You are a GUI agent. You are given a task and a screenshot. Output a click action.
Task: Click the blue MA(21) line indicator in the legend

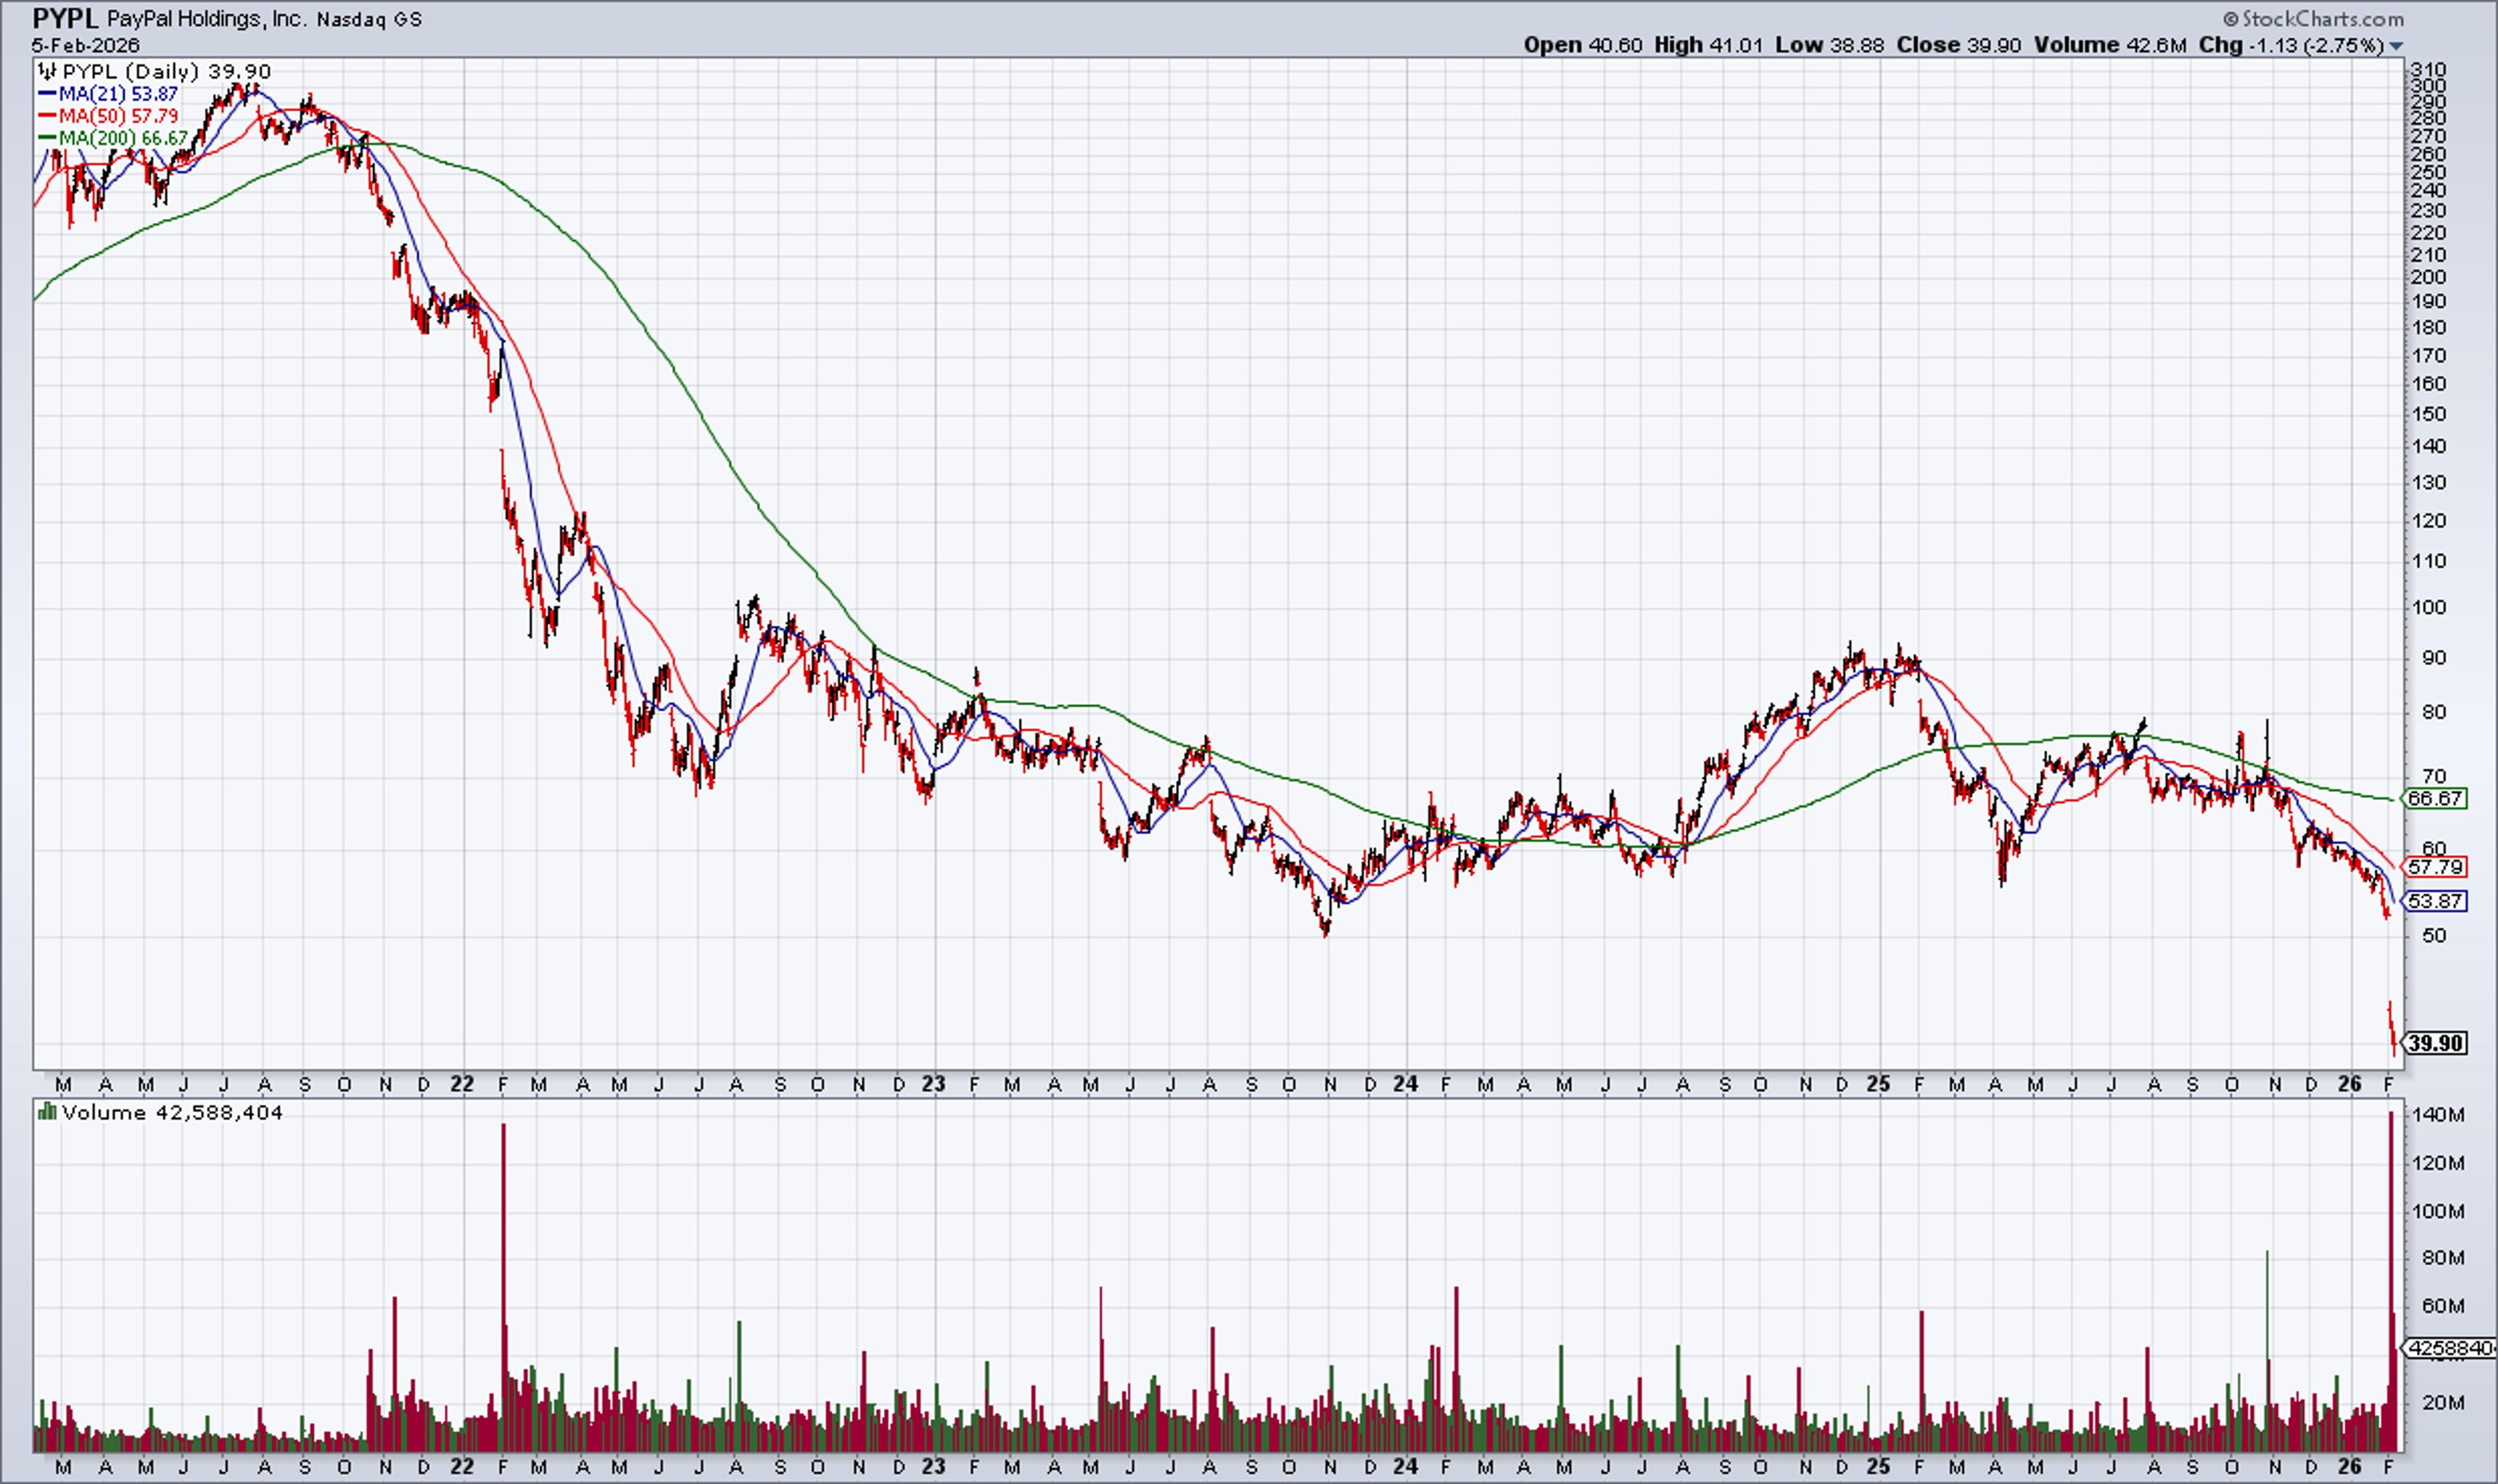tap(48, 93)
